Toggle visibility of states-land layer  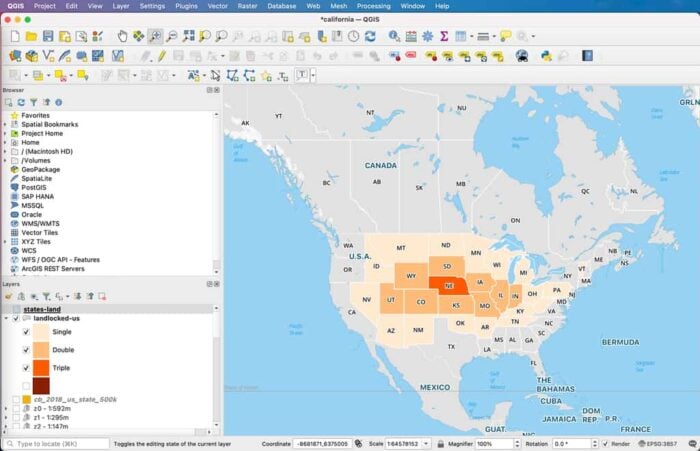(16, 309)
